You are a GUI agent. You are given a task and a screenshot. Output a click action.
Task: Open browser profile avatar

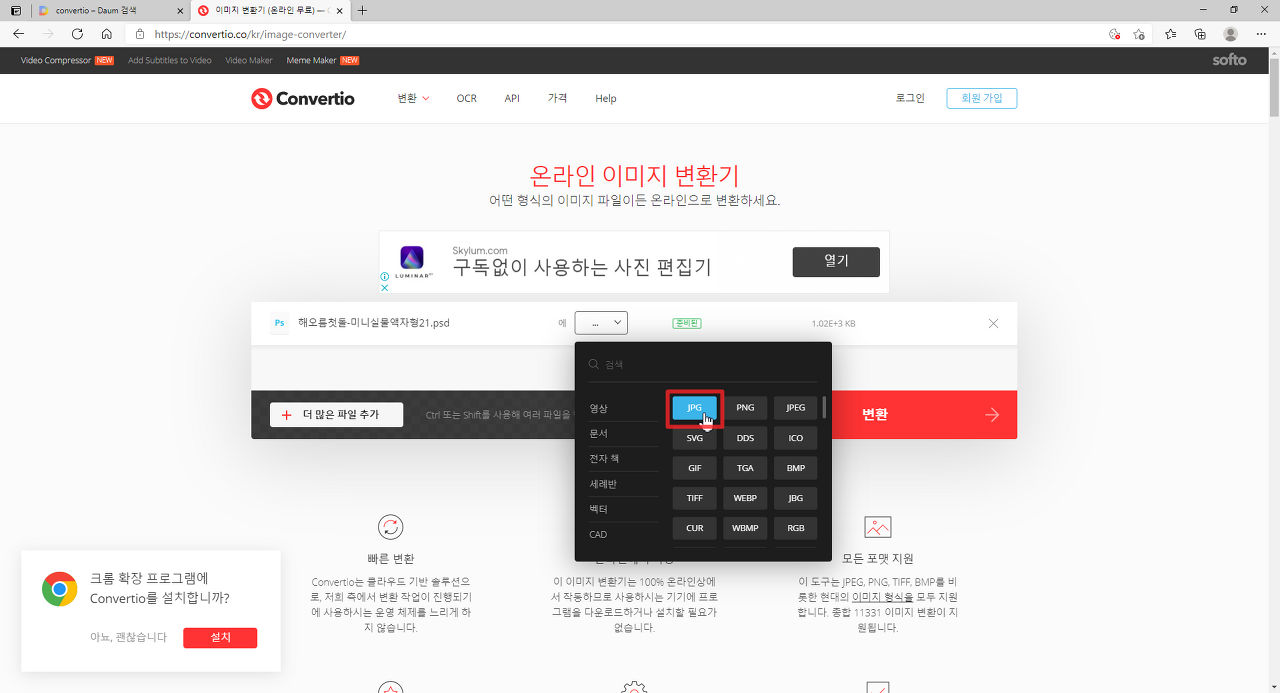coord(1230,34)
